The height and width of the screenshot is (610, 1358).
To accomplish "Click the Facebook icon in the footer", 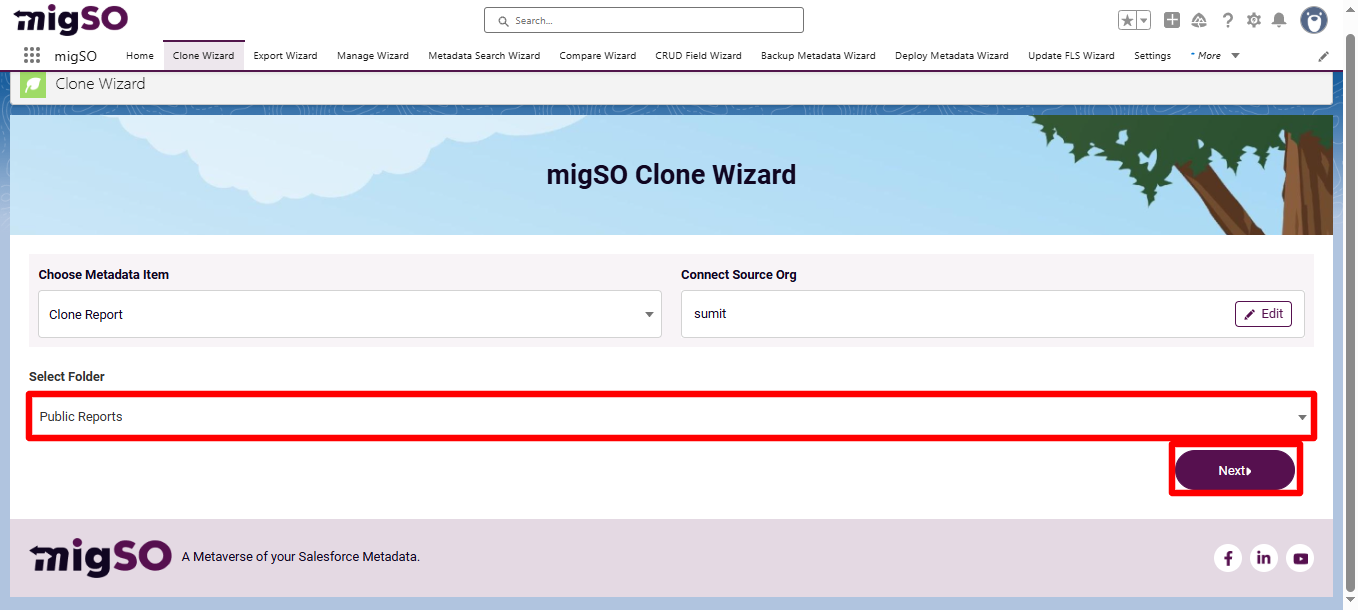I will [x=1228, y=558].
